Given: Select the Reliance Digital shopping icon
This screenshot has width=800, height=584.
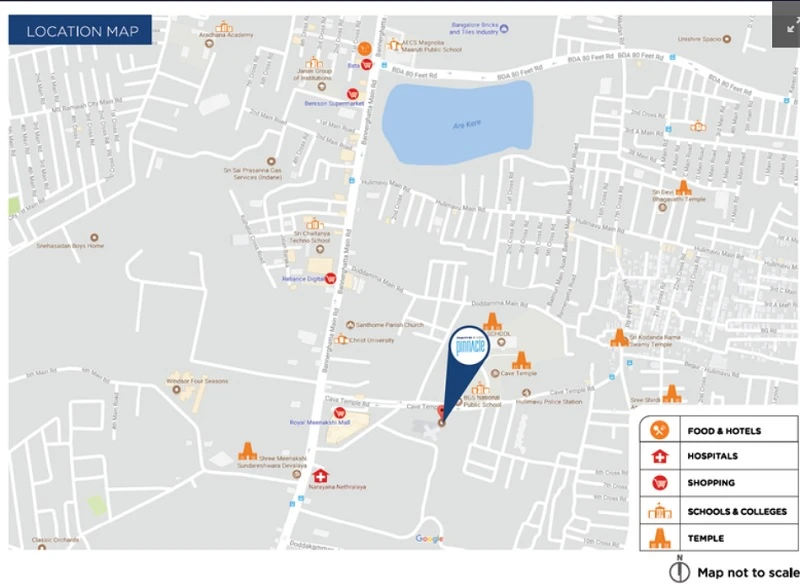Looking at the screenshot, I should [x=329, y=279].
